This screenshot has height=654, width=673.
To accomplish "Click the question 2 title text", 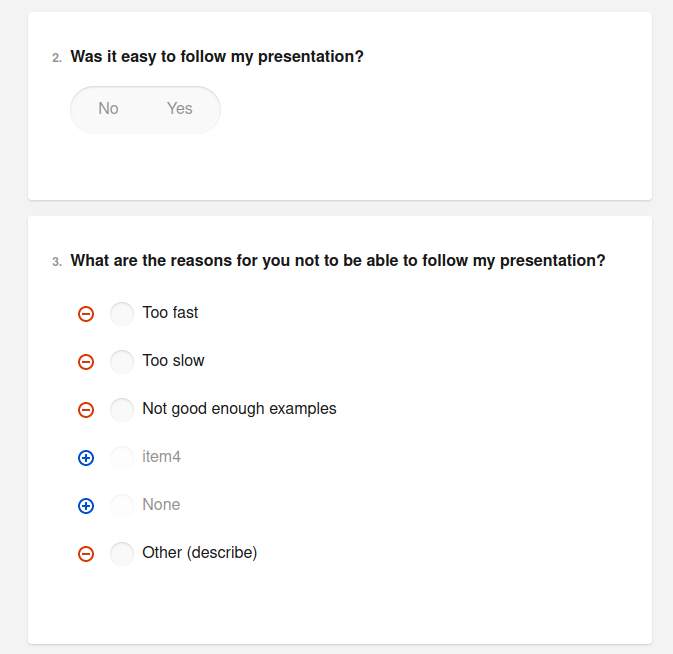I will (x=217, y=57).
